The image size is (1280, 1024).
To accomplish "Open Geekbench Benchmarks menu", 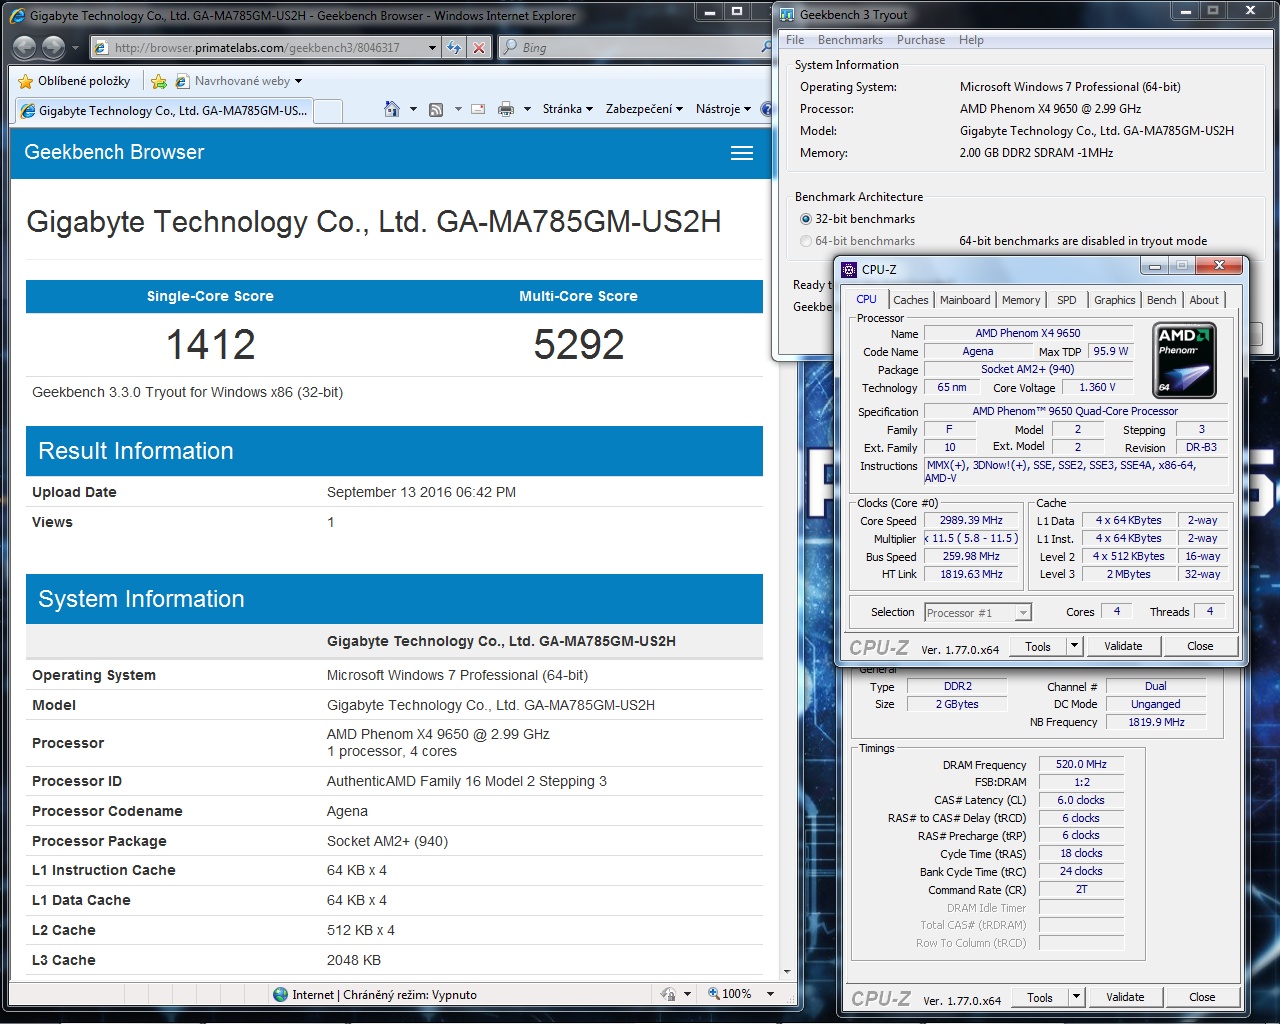I will coord(850,40).
